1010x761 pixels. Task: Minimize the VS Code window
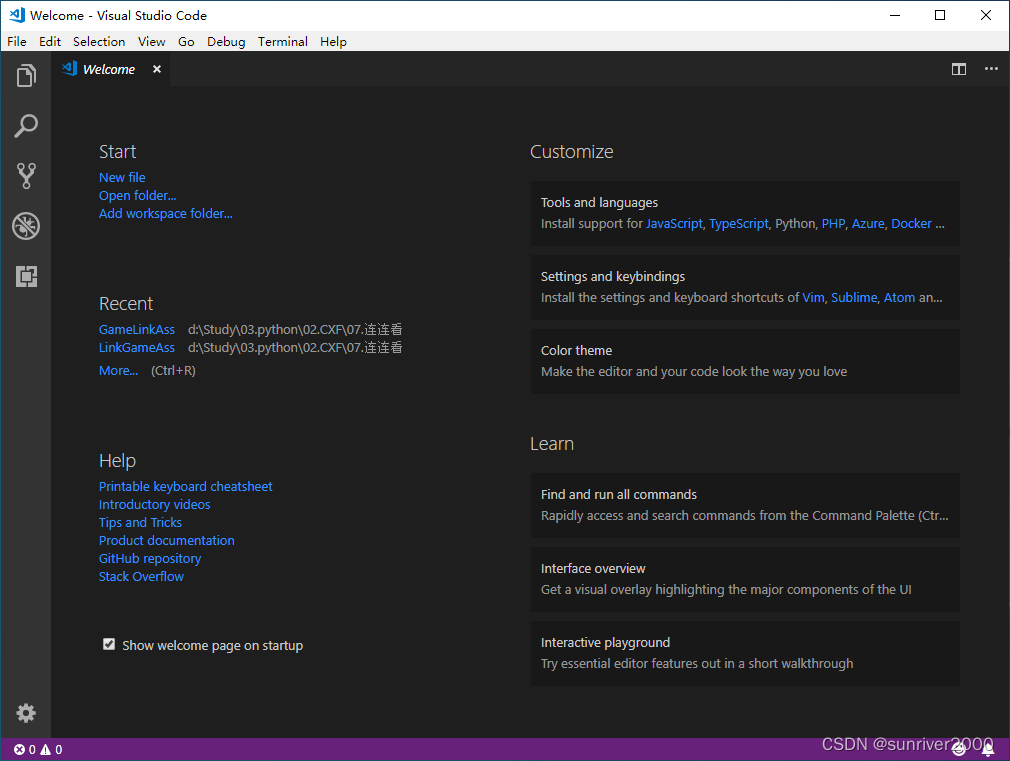895,15
